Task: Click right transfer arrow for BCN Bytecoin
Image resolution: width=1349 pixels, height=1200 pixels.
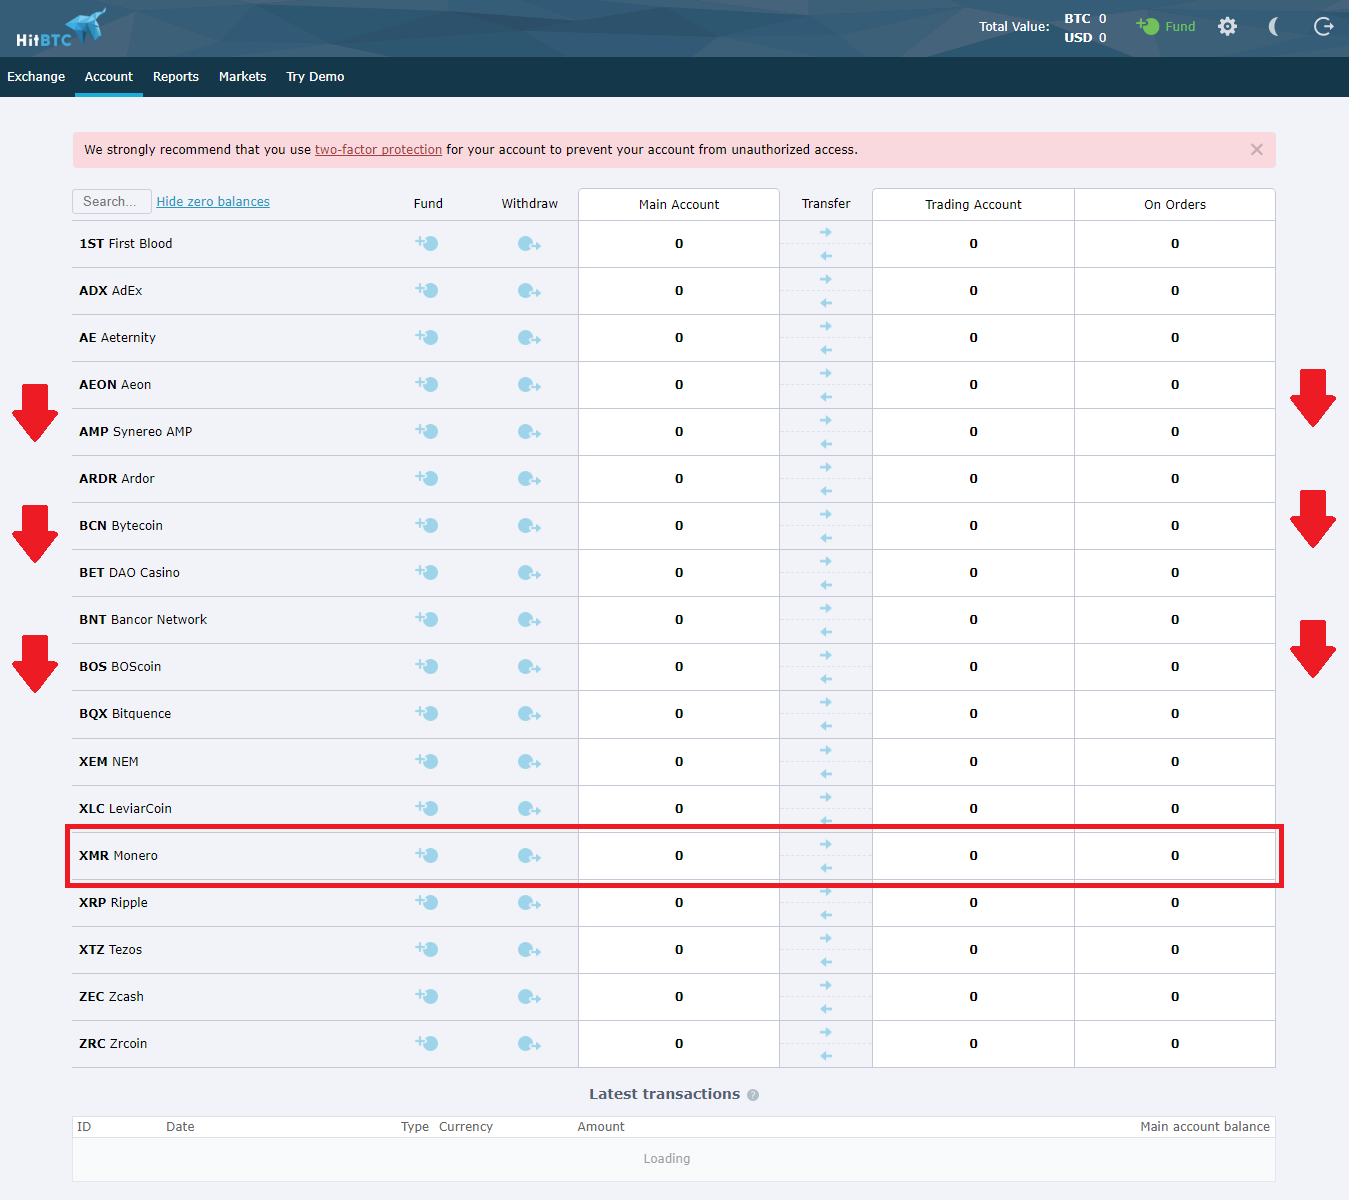Action: [826, 514]
